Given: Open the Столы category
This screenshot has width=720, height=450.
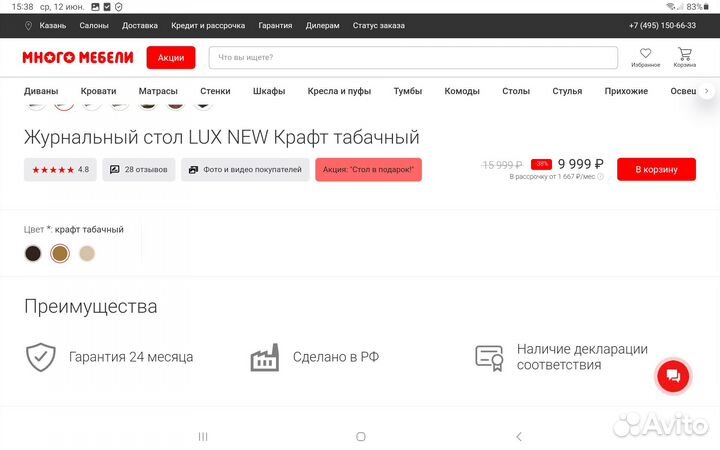Looking at the screenshot, I should pyautogui.click(x=516, y=91).
